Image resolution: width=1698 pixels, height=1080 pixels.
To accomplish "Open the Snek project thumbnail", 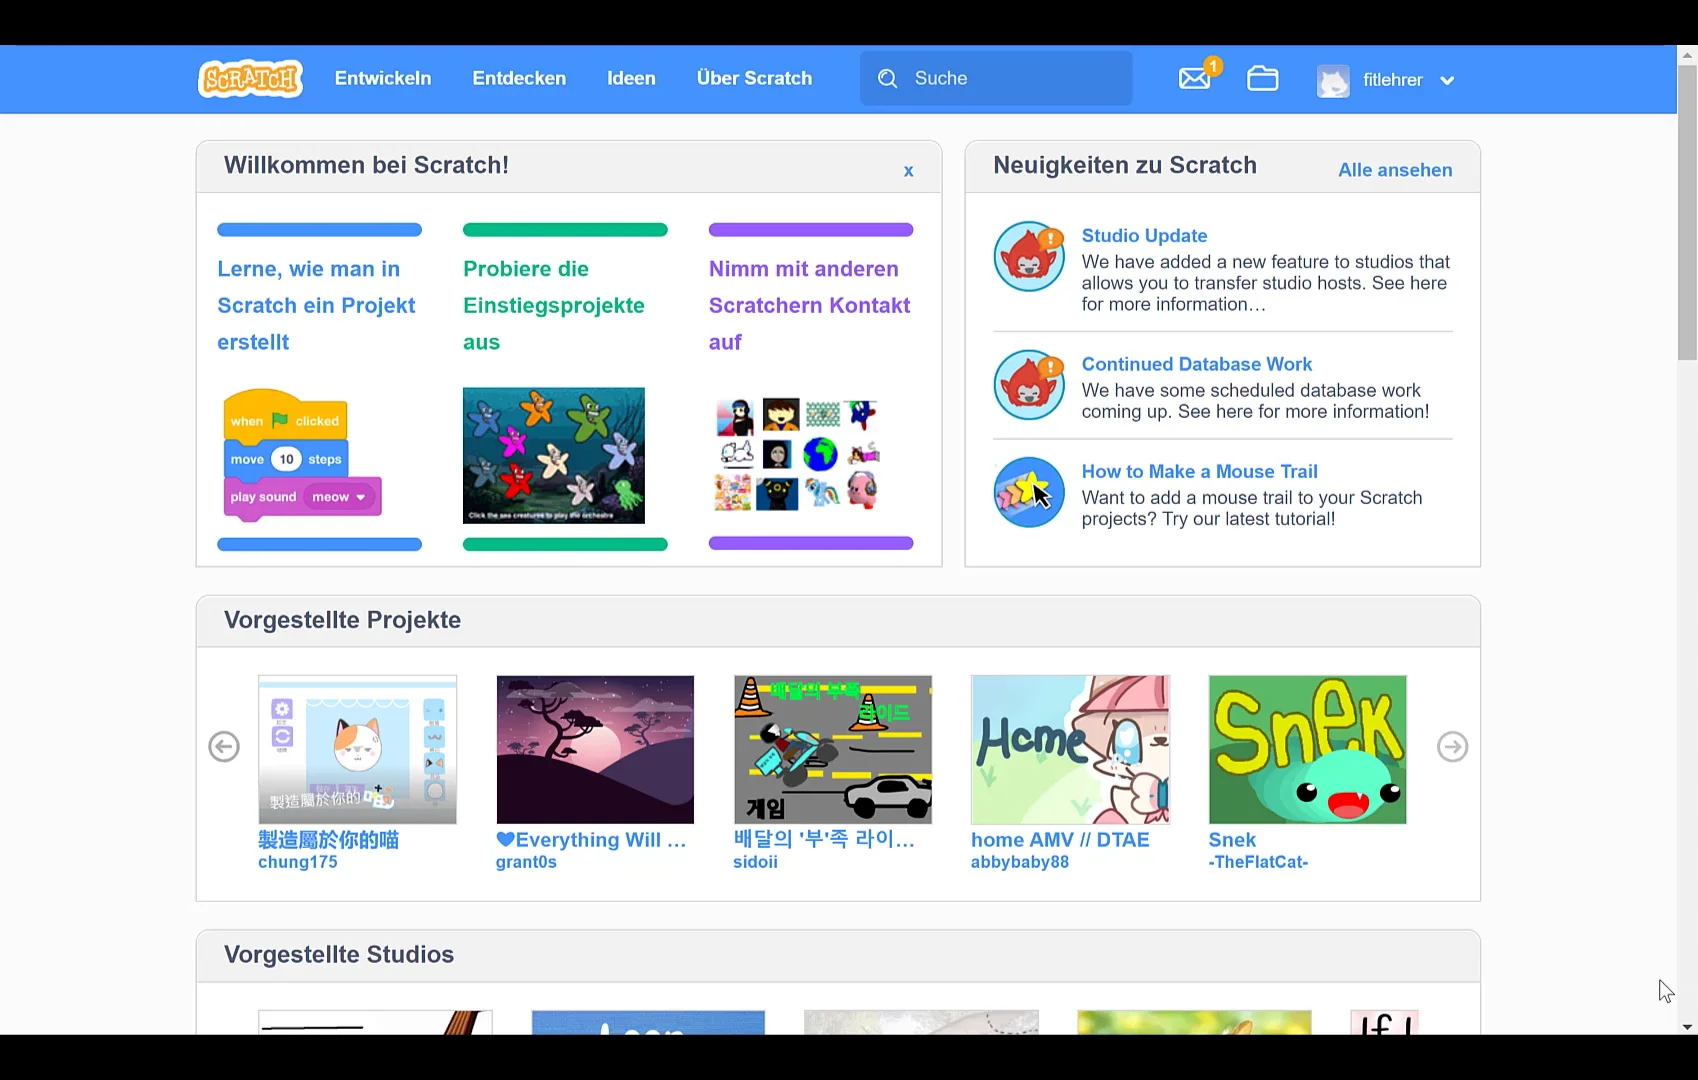I will tap(1307, 749).
